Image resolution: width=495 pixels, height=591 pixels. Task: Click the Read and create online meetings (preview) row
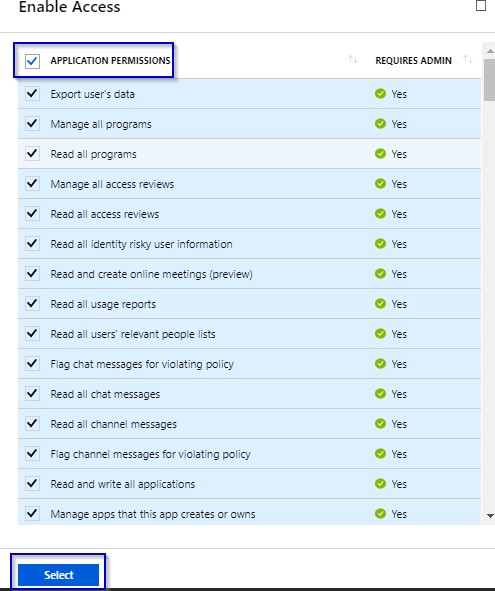(250, 274)
